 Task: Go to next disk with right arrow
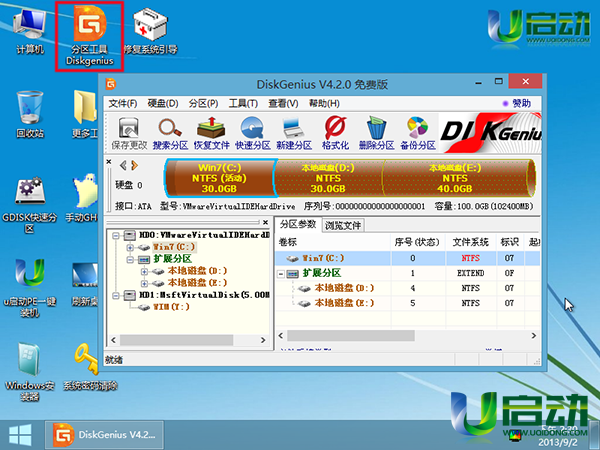coord(134,165)
